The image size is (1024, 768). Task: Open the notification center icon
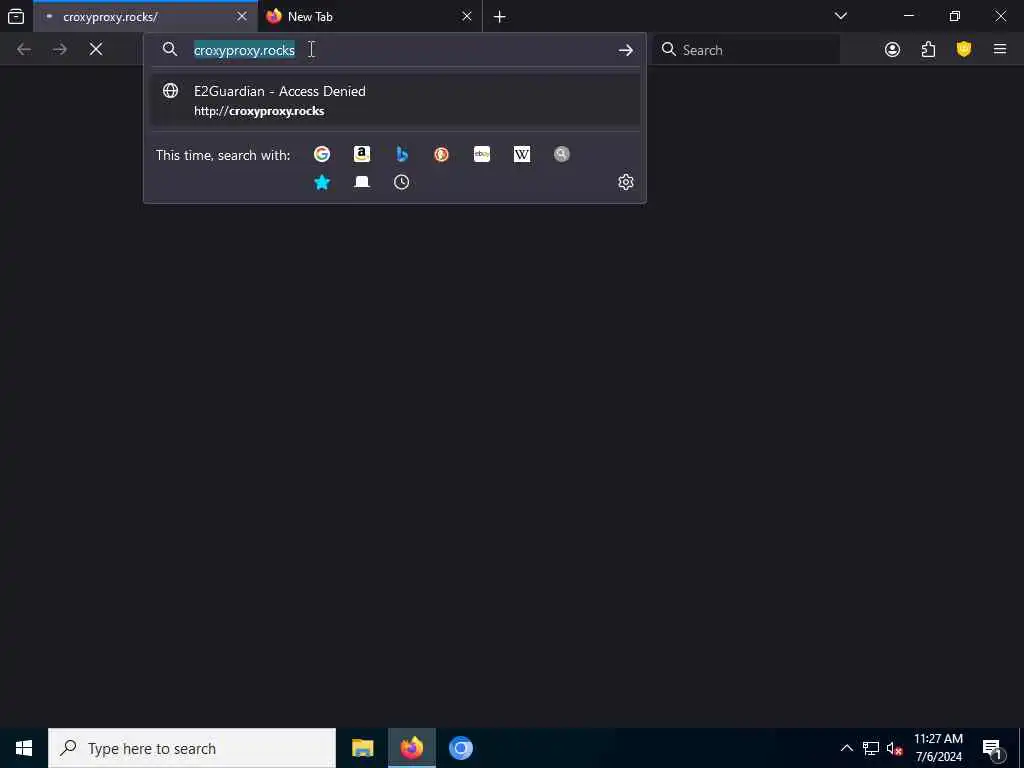coord(993,748)
